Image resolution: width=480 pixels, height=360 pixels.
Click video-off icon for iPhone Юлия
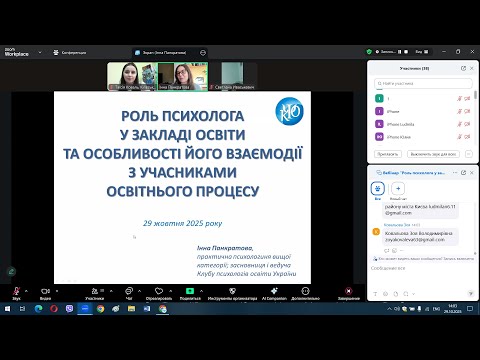(x=467, y=137)
